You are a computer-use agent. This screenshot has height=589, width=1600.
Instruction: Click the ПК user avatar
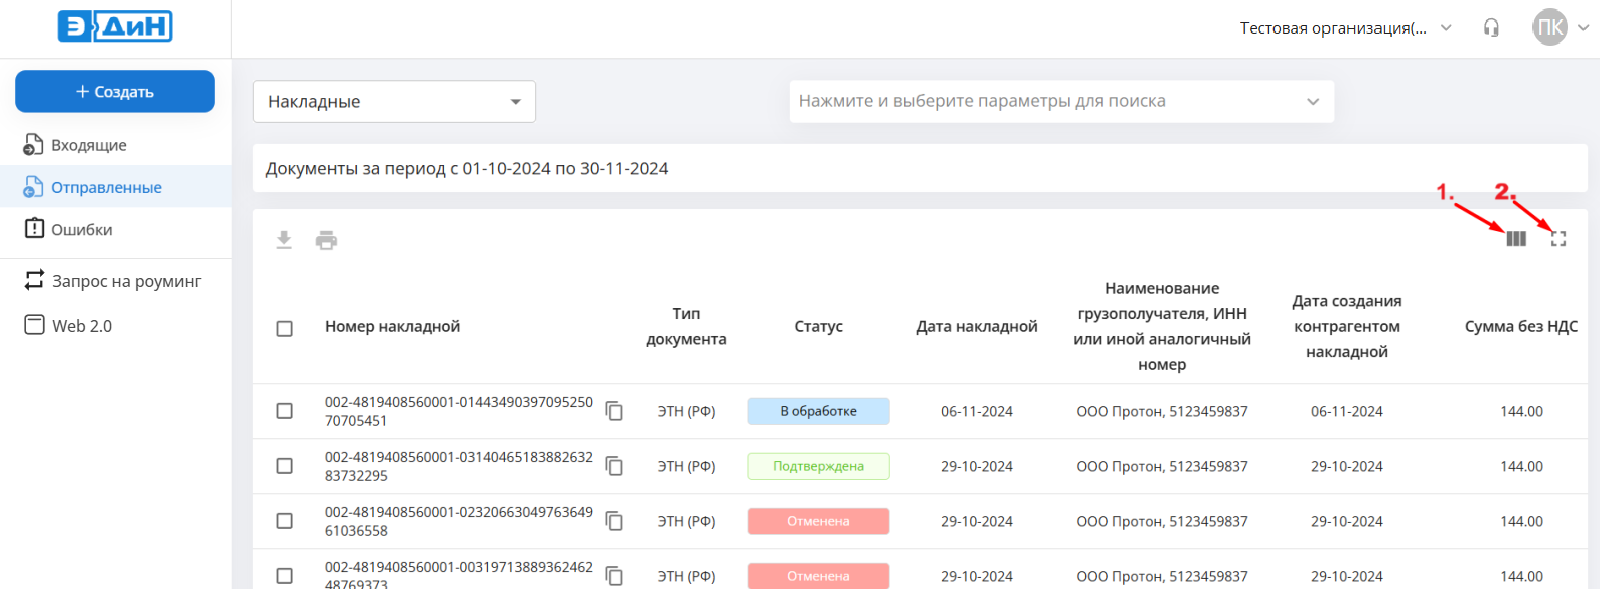1550,28
